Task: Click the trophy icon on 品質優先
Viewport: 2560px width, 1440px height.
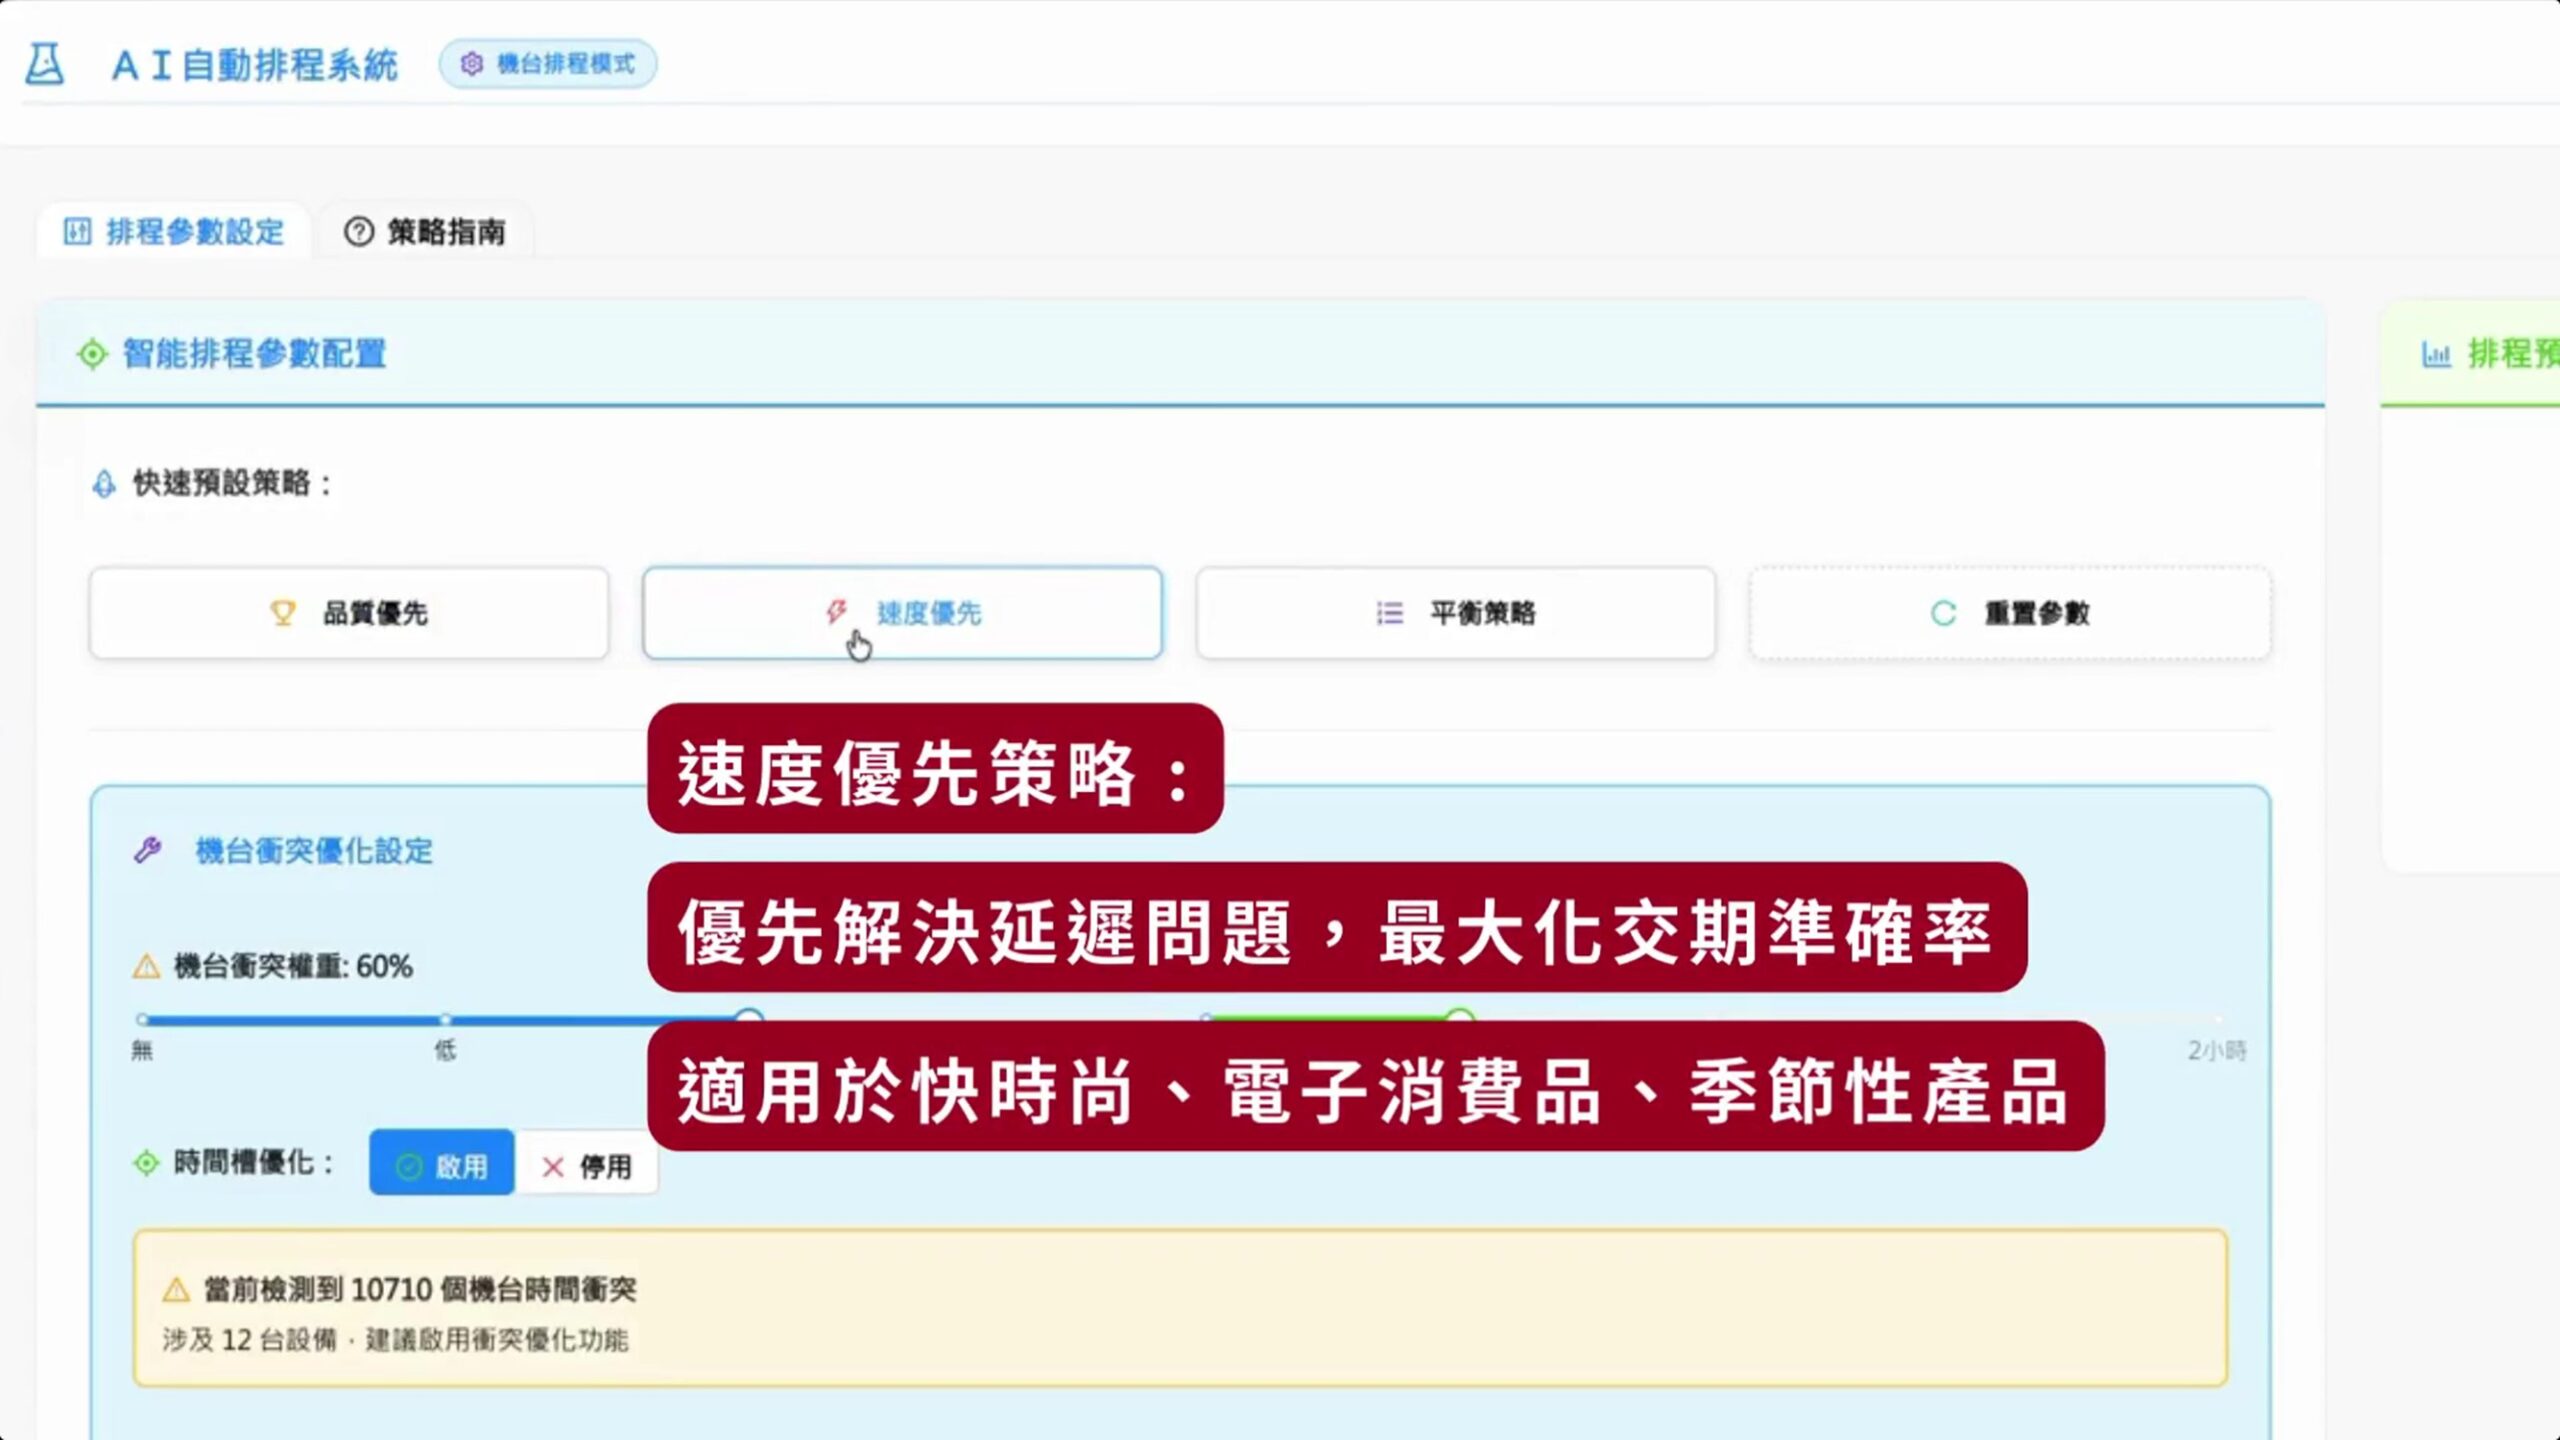Action: click(283, 612)
